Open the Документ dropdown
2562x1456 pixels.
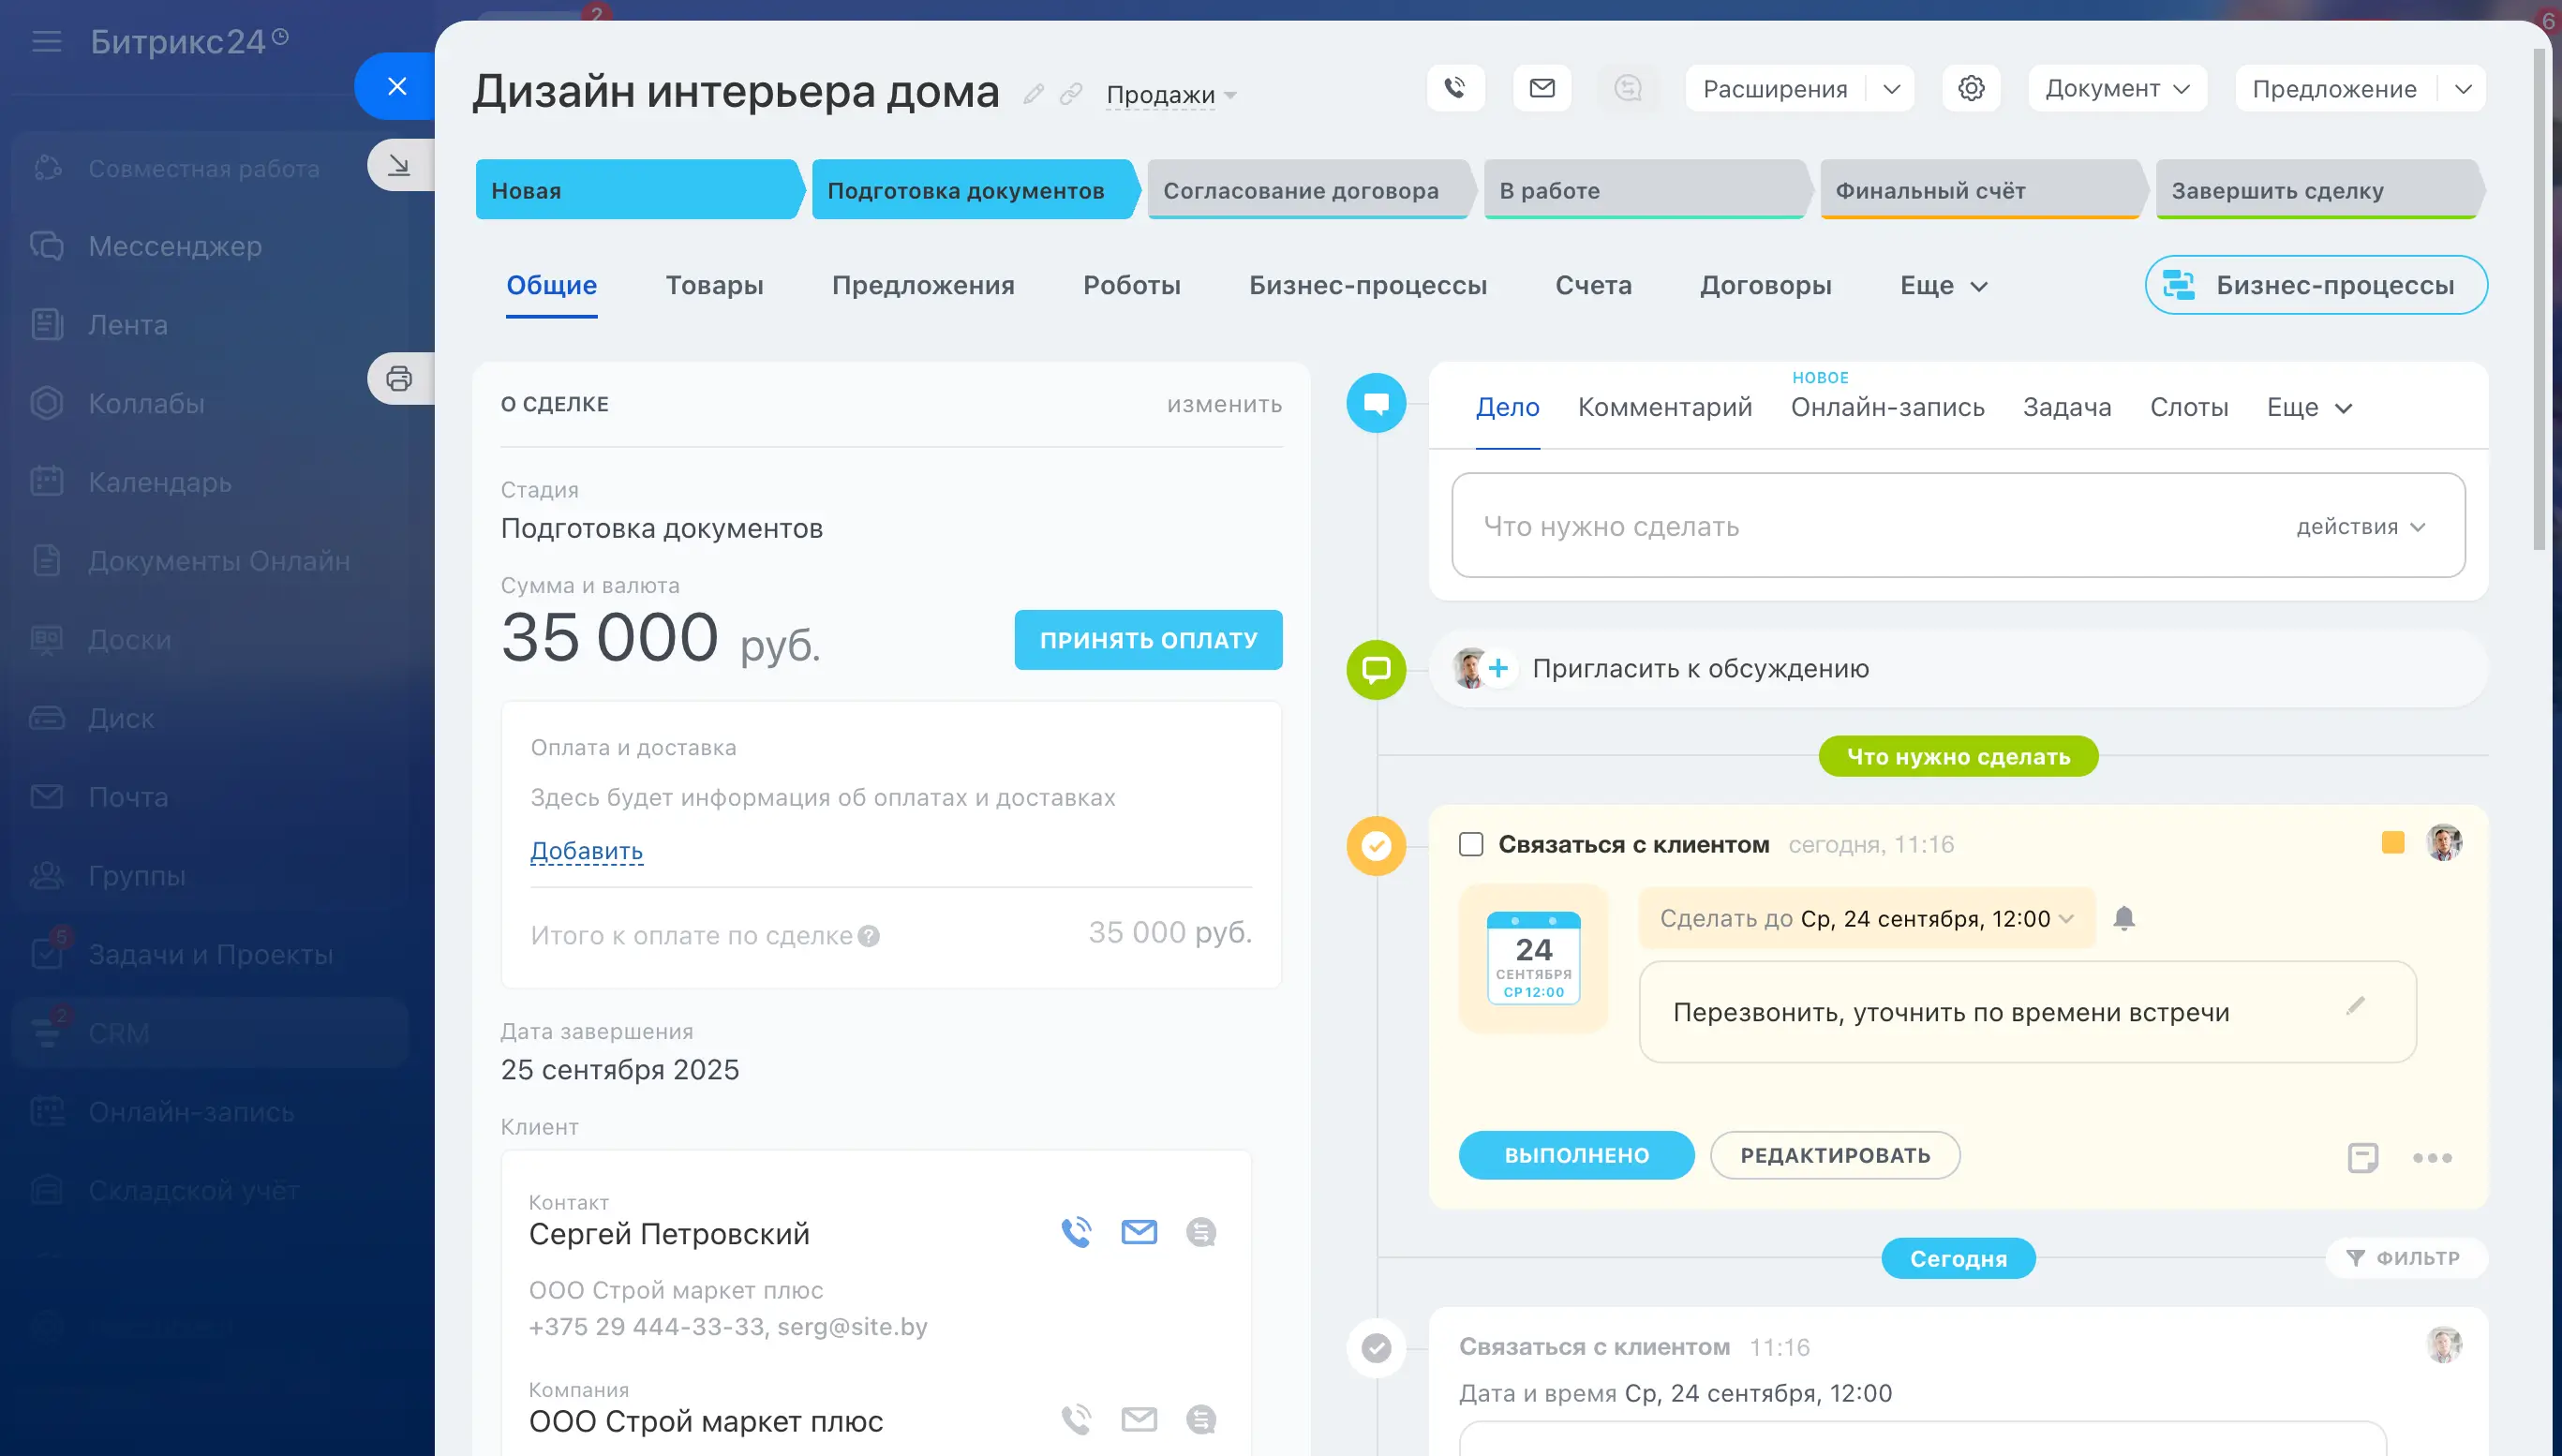point(2116,89)
